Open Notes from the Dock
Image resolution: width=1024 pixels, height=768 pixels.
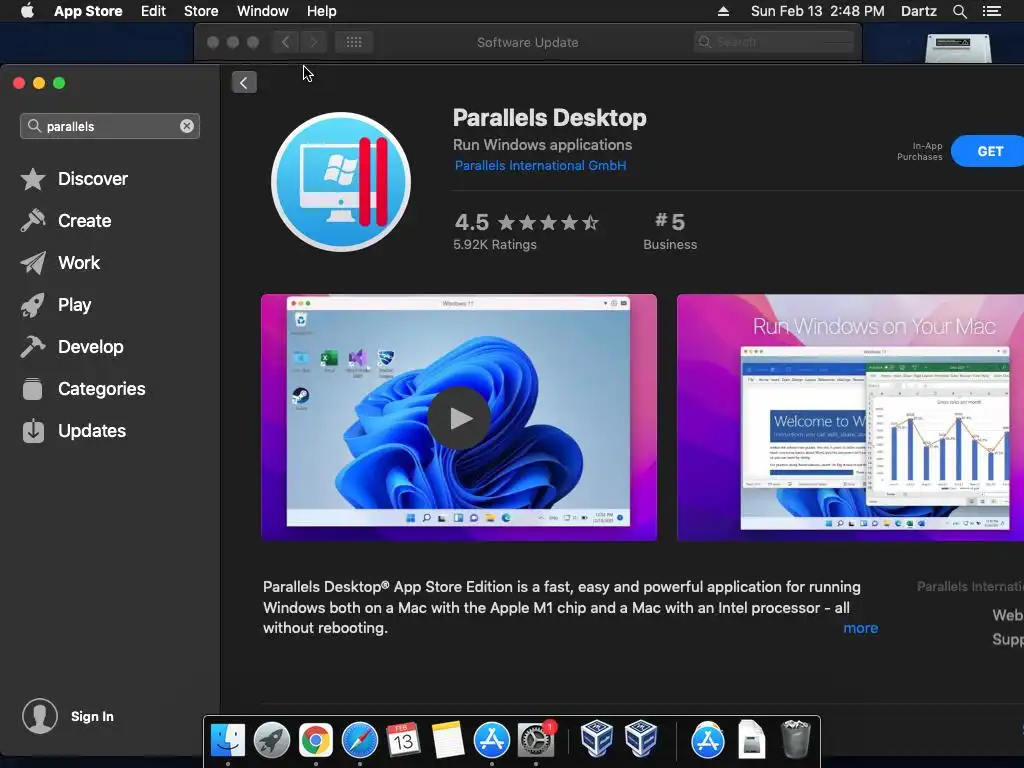click(x=447, y=740)
